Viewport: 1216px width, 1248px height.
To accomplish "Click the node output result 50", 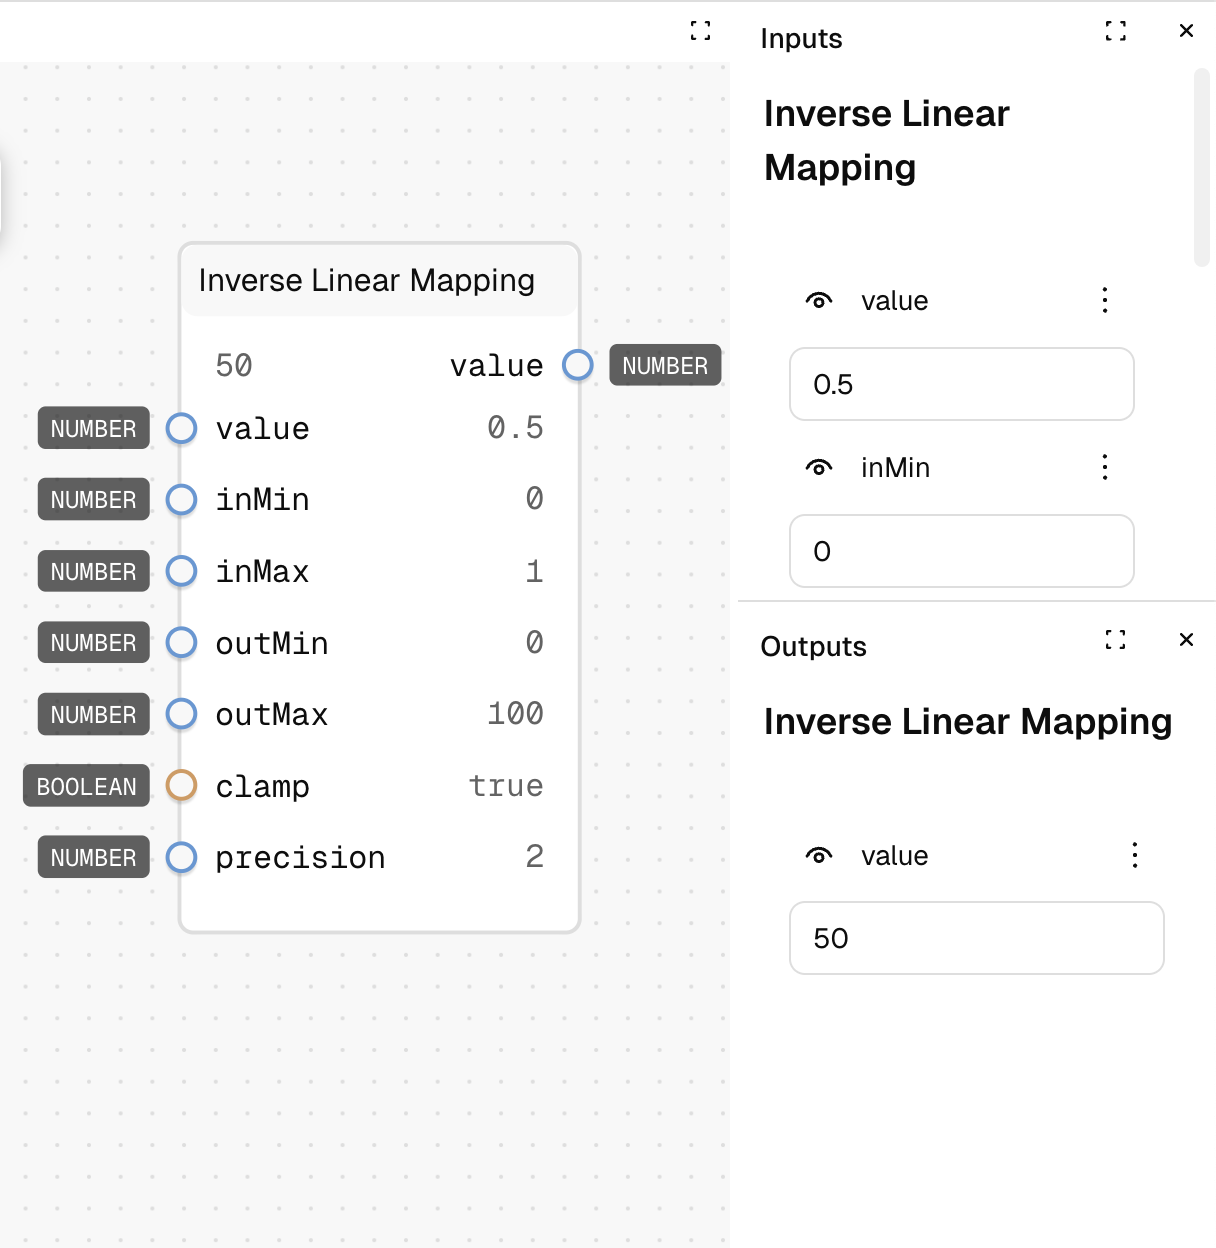I will click(234, 365).
